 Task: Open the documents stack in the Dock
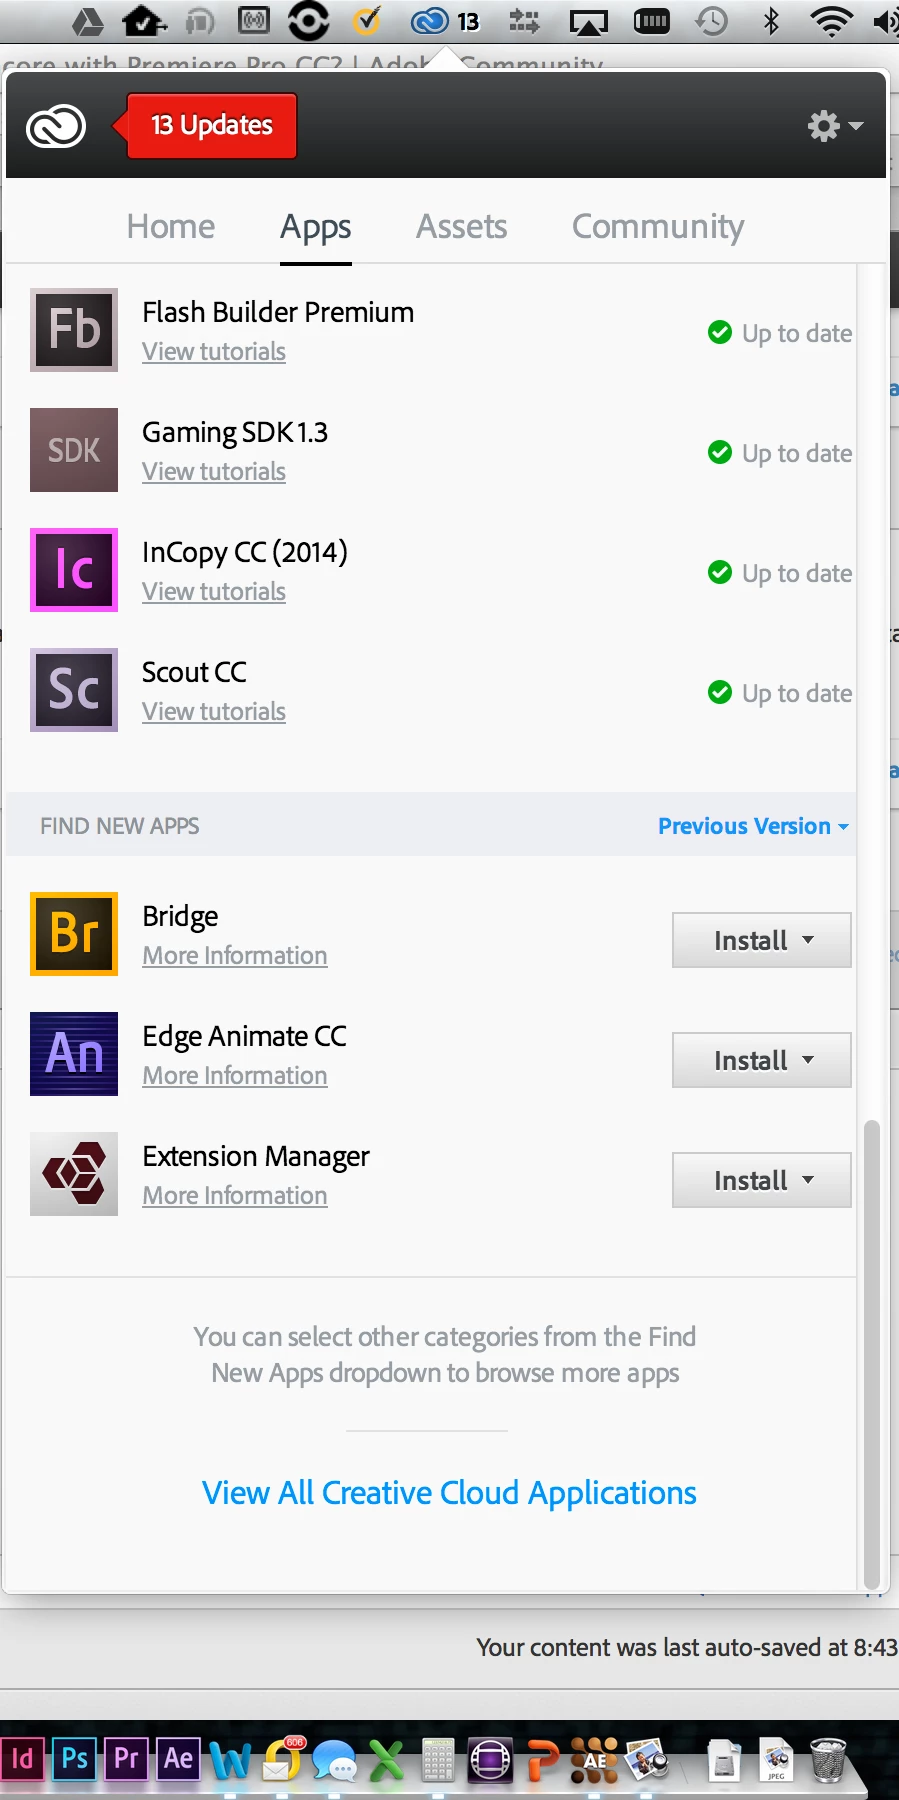tap(724, 1761)
